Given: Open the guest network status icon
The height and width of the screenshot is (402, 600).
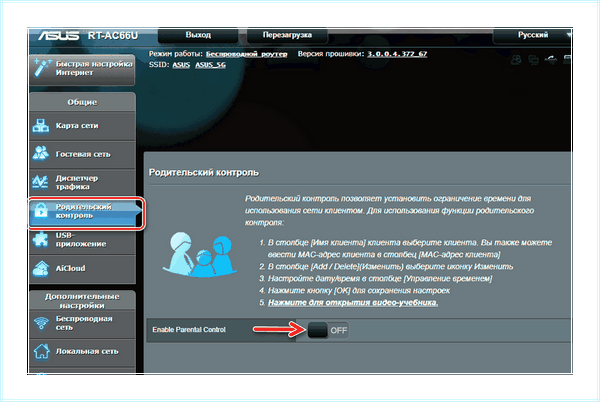Looking at the screenshot, I should 517,59.
